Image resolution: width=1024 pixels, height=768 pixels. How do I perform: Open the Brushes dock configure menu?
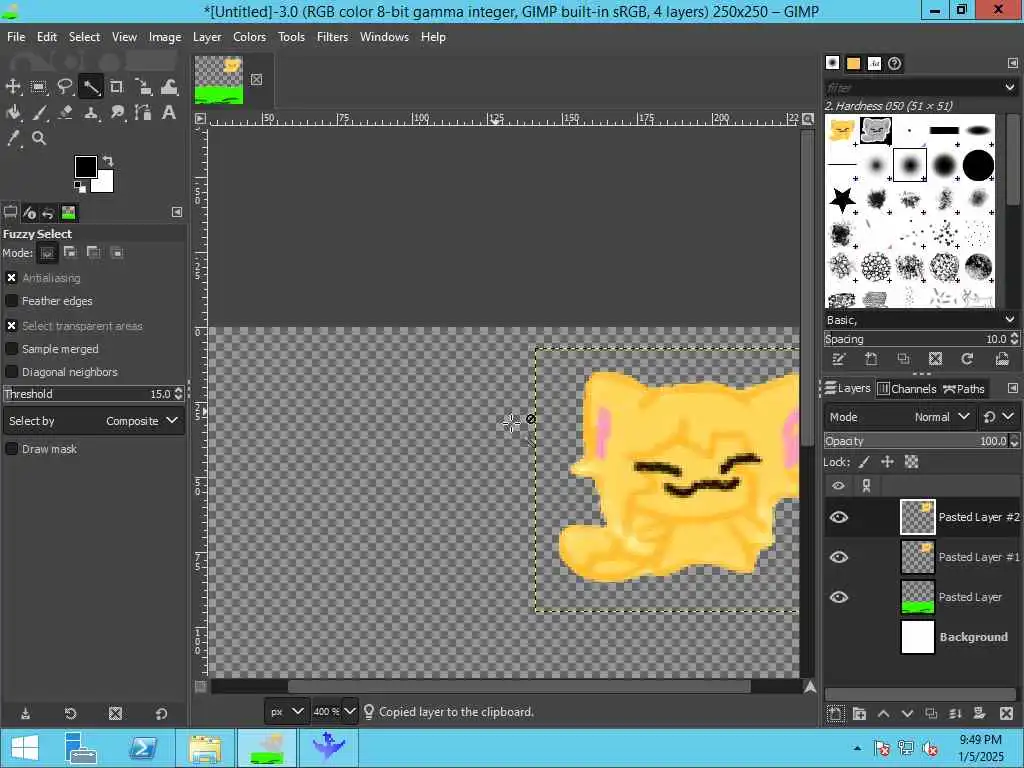[1012, 63]
